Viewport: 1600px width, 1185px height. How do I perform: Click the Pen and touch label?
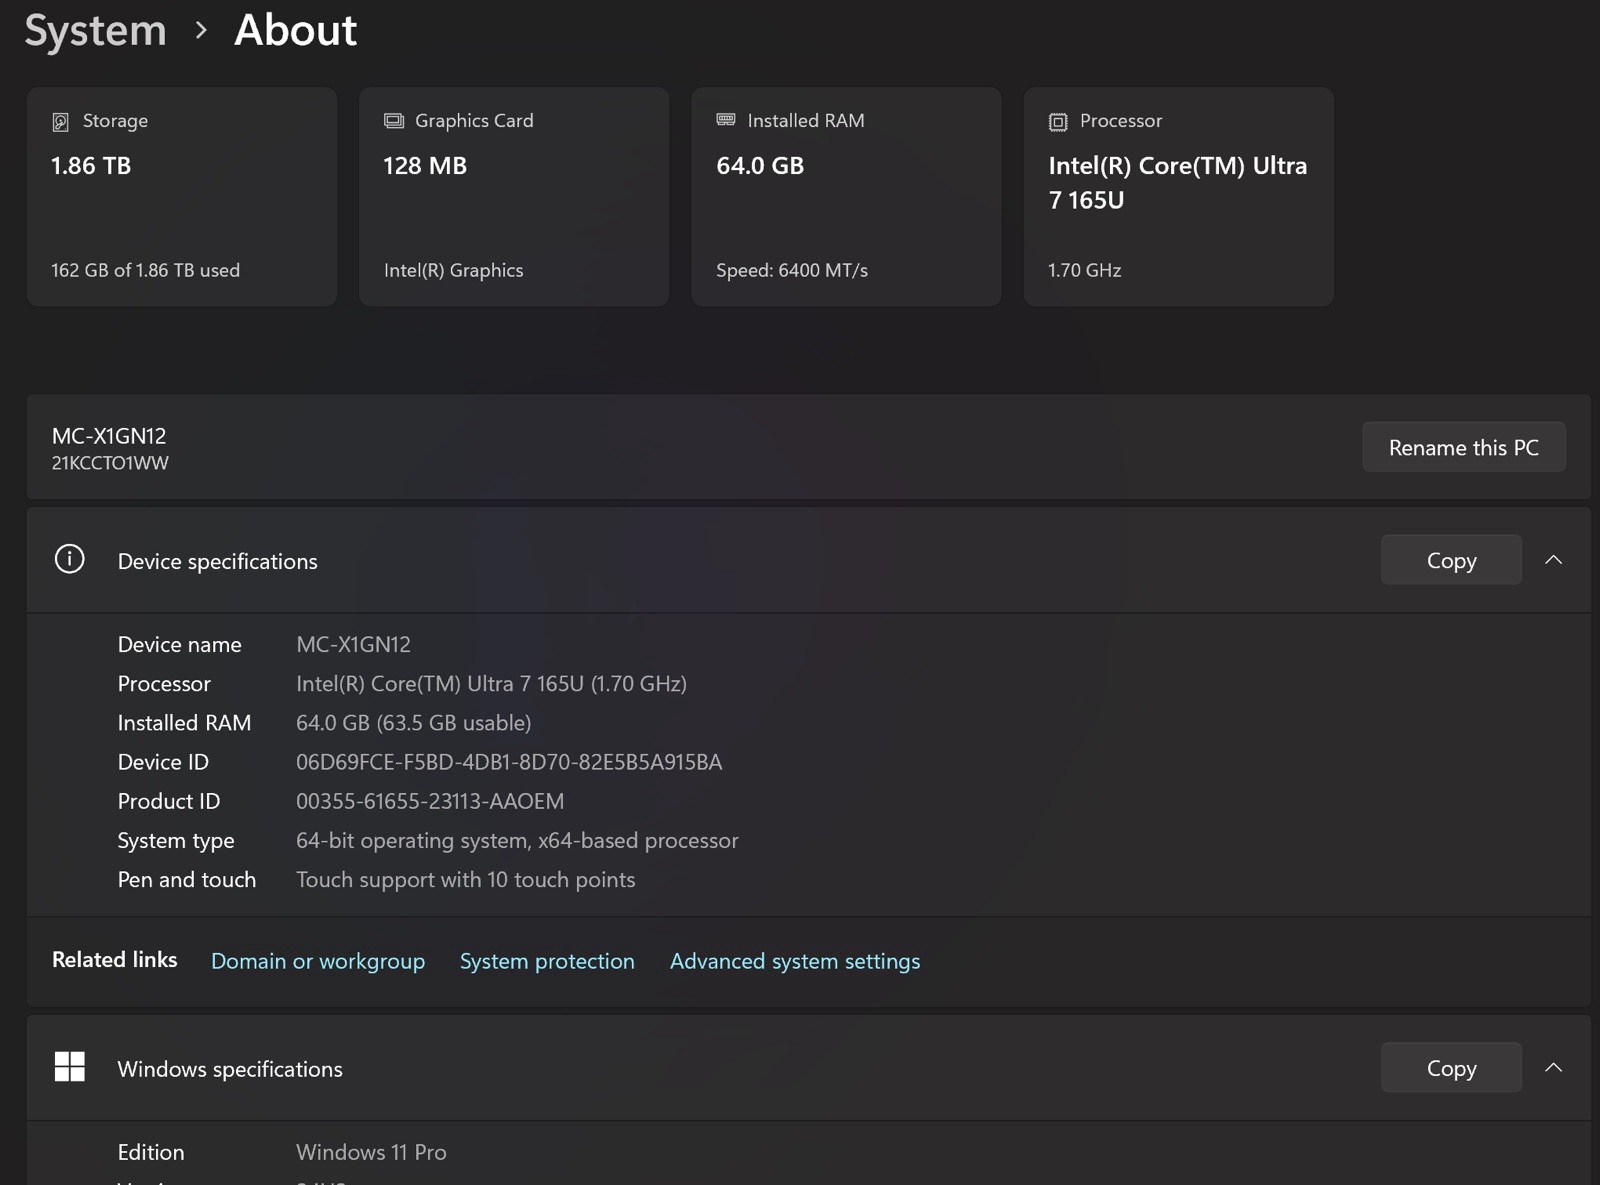[x=187, y=879]
